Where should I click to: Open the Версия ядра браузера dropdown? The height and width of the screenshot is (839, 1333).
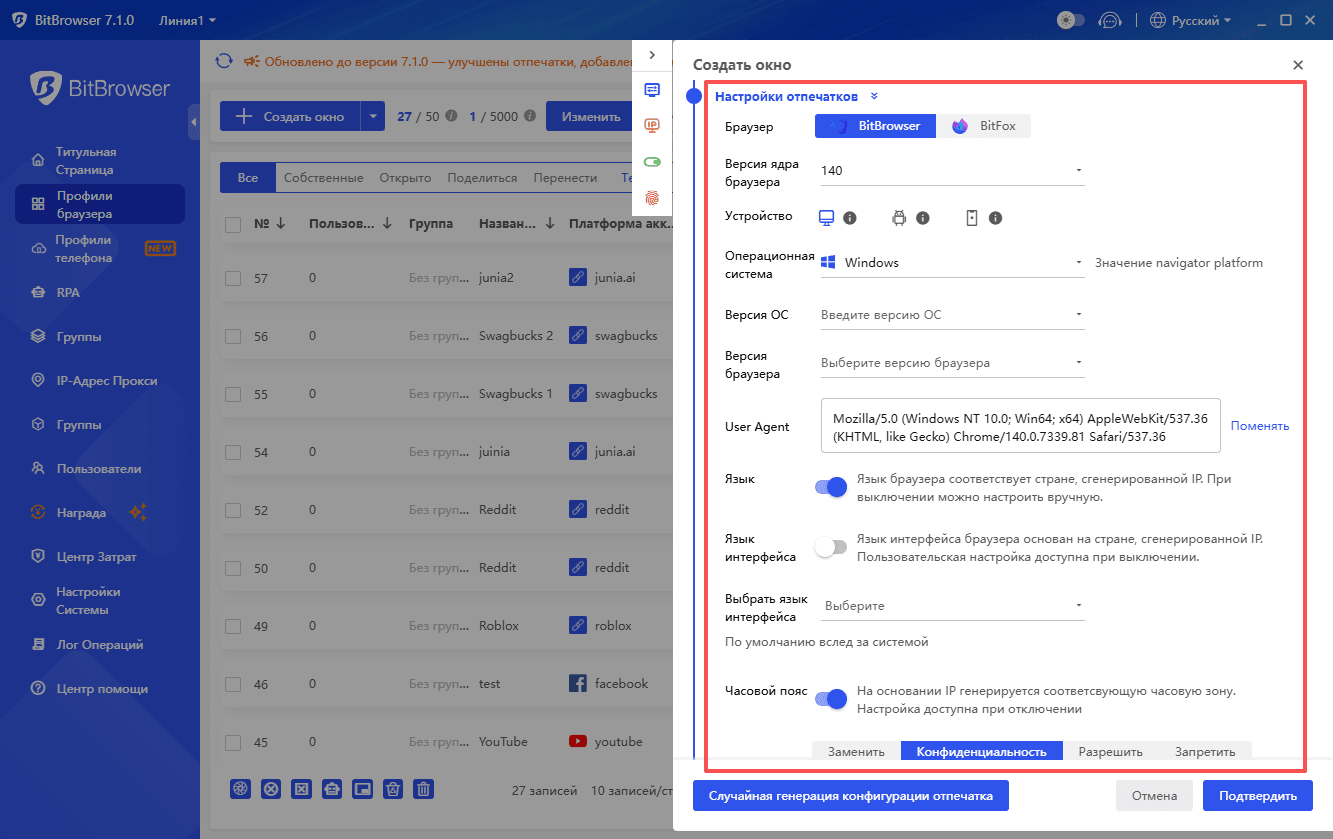950,170
